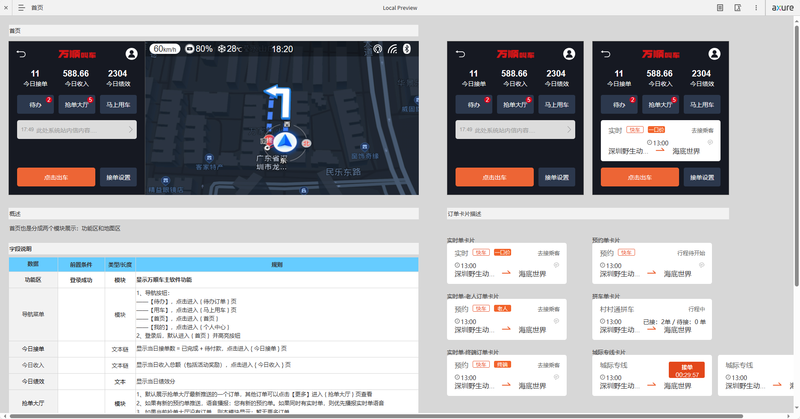Select the 马上用车 tab in left mockup
Viewport: 800px width, 419px height.
pyautogui.click(x=119, y=104)
